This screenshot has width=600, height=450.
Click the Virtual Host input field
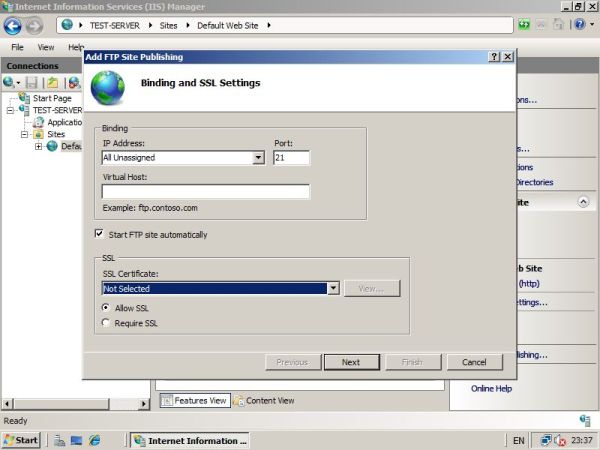click(x=206, y=191)
